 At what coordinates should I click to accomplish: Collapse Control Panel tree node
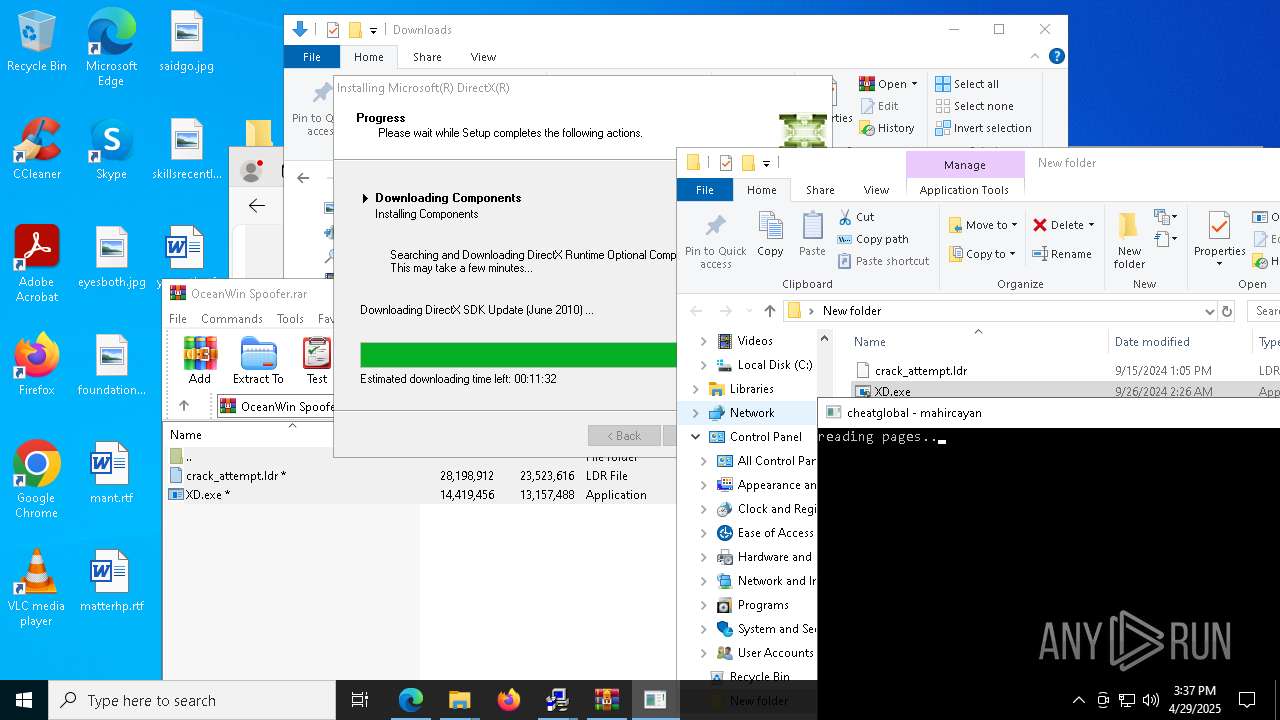696,437
